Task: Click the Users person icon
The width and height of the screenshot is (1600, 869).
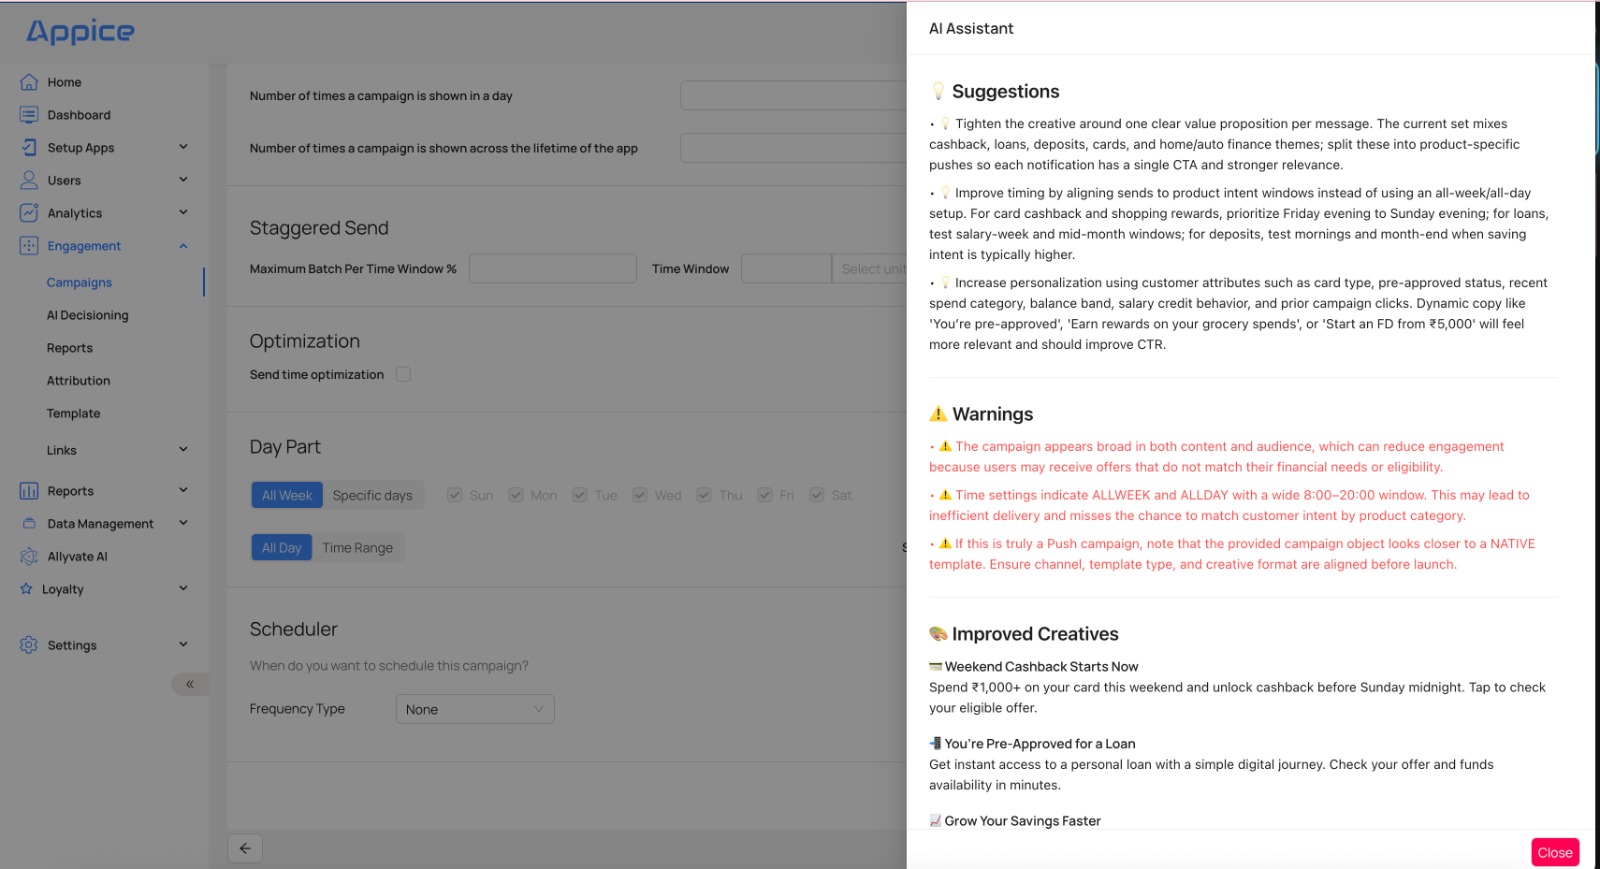Action: pos(29,180)
